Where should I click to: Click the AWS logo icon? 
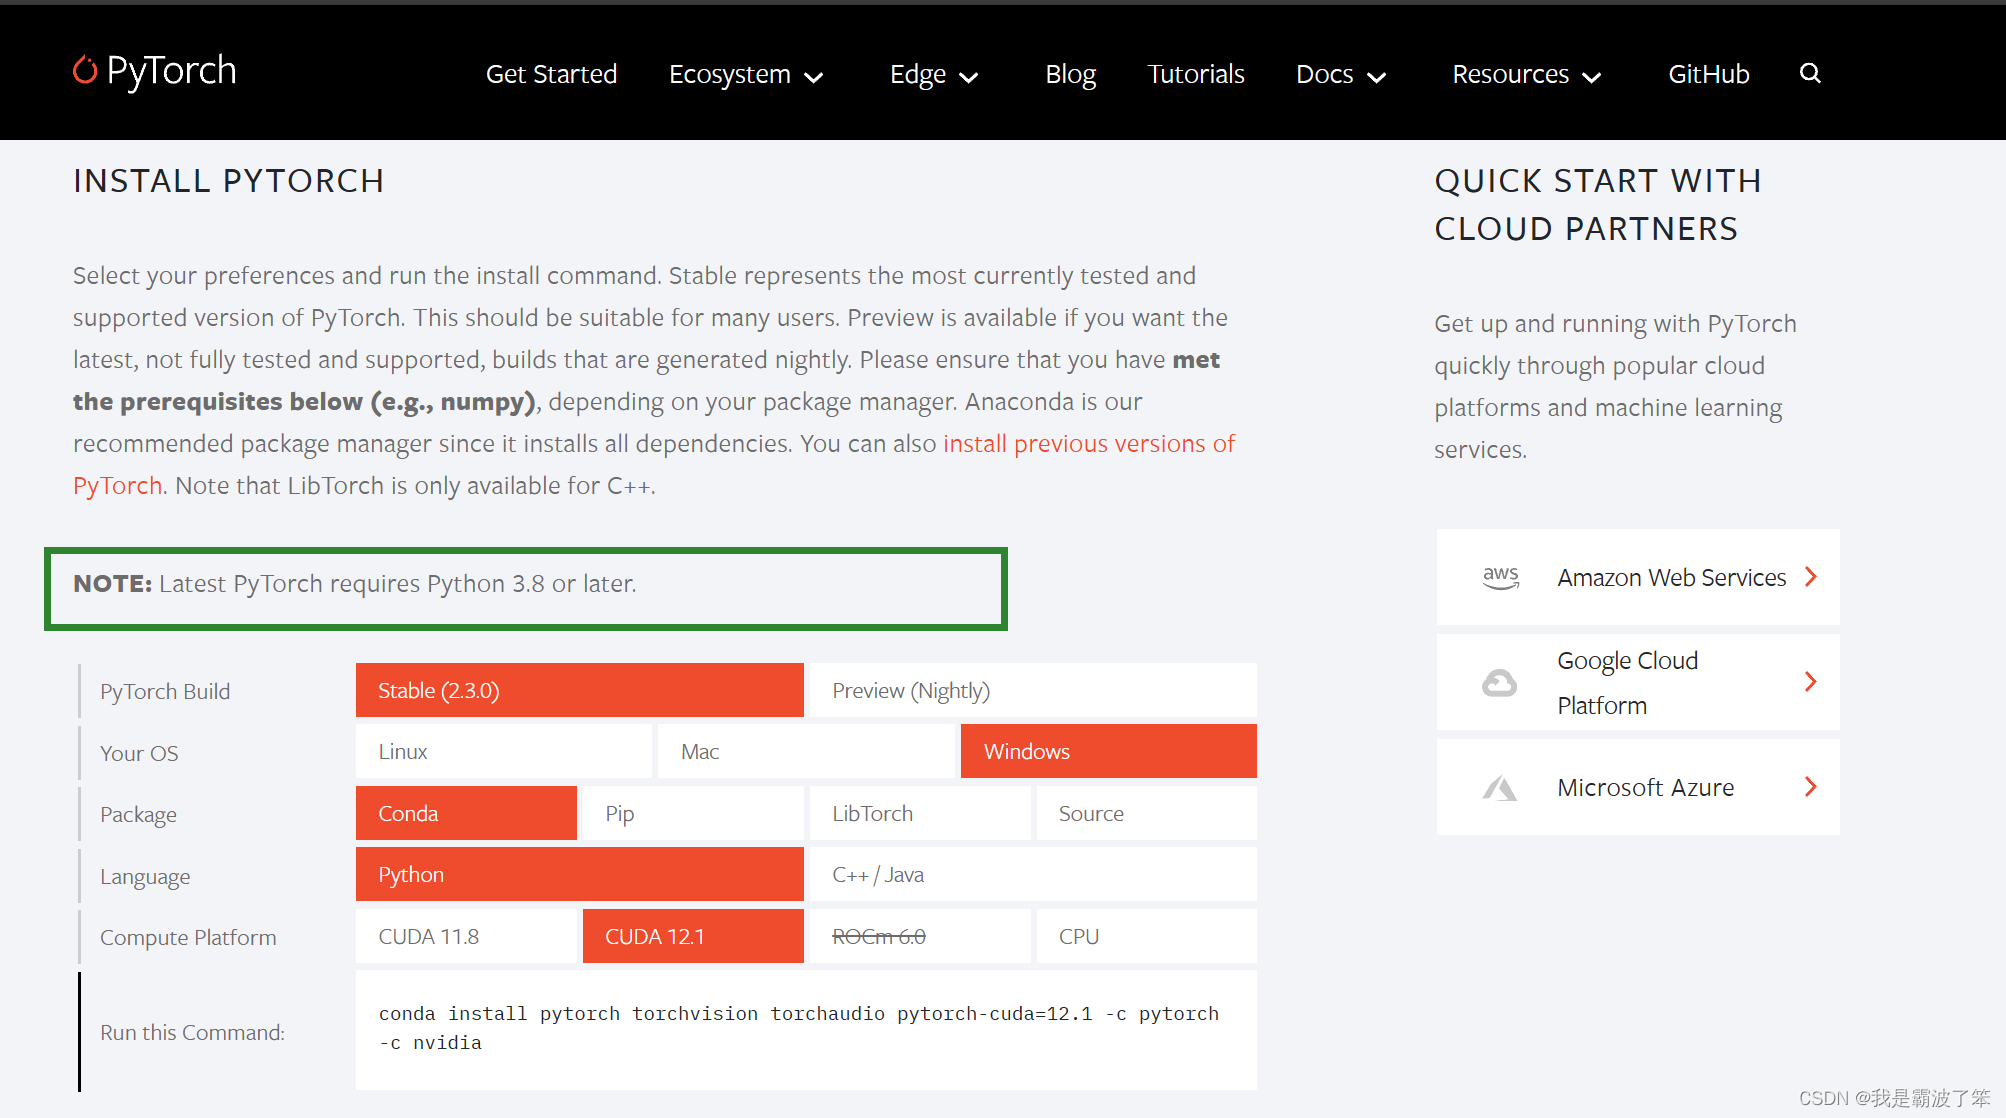[x=1500, y=577]
